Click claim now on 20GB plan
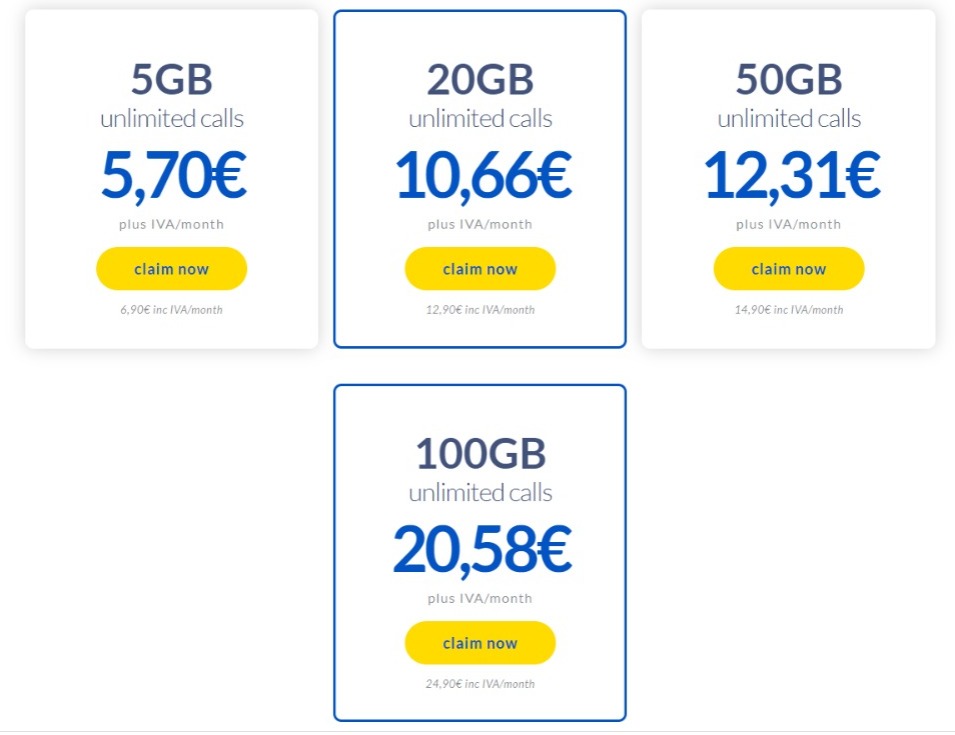 480,269
